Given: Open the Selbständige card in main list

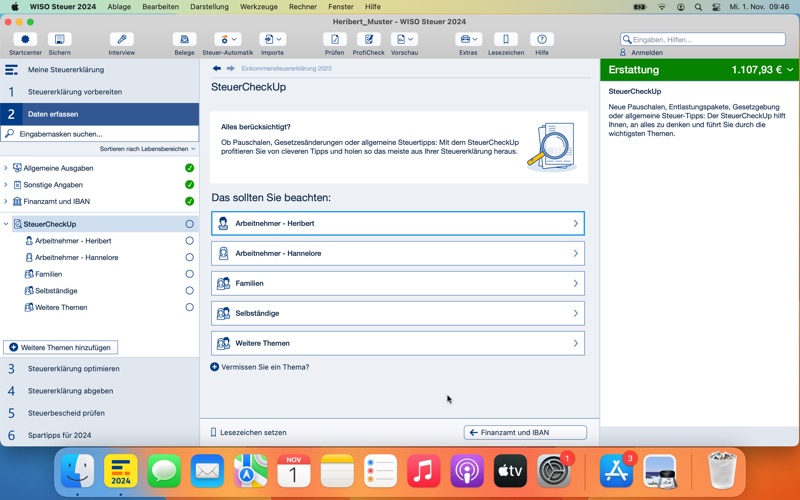Looking at the screenshot, I should click(398, 313).
